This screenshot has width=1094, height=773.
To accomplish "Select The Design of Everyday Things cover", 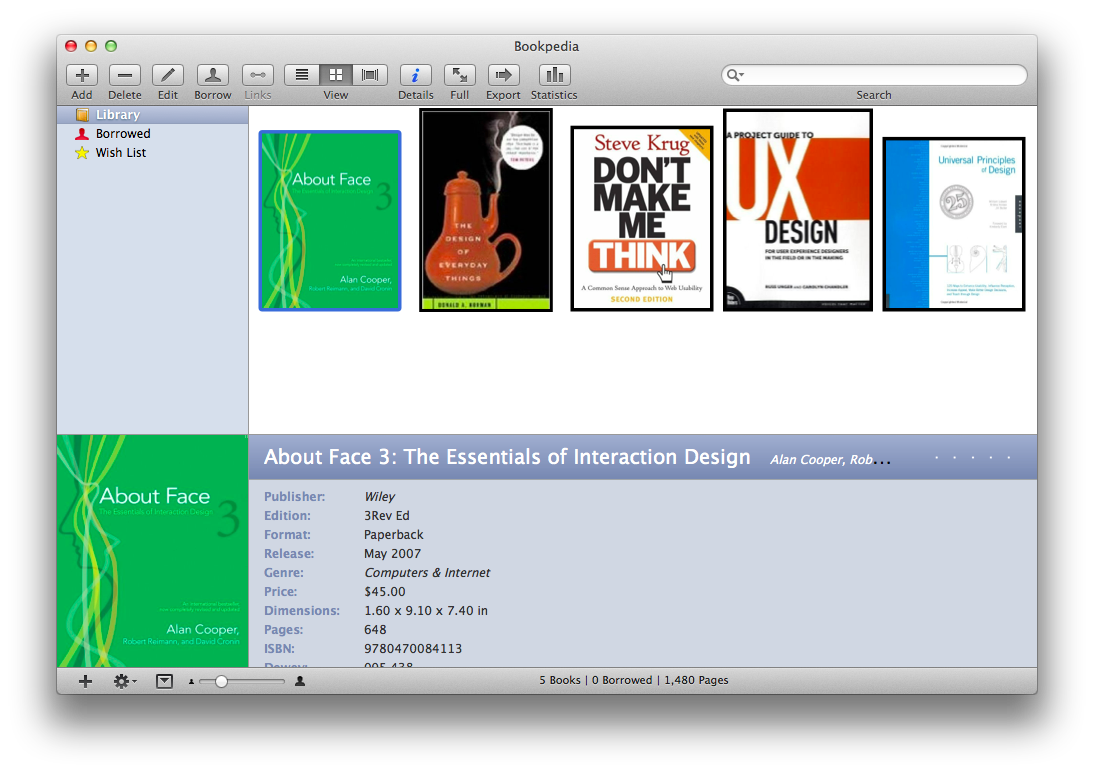I will tap(486, 210).
